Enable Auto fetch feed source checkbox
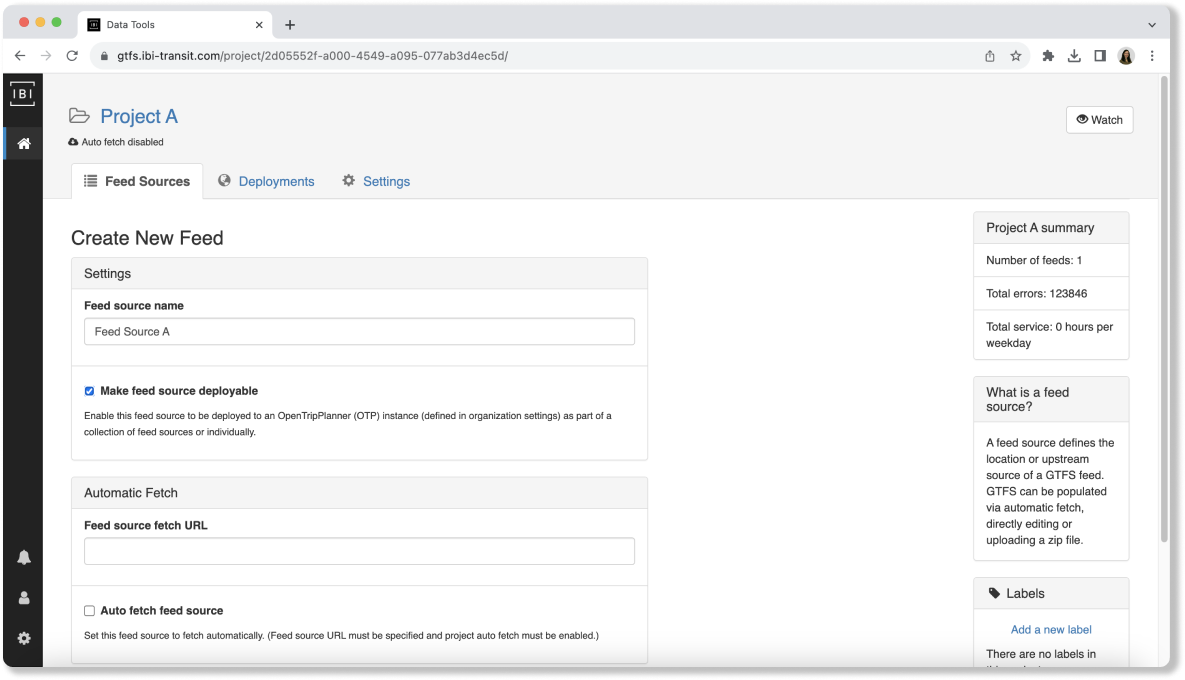Viewport: 1185px width, 680px height. pyautogui.click(x=89, y=611)
